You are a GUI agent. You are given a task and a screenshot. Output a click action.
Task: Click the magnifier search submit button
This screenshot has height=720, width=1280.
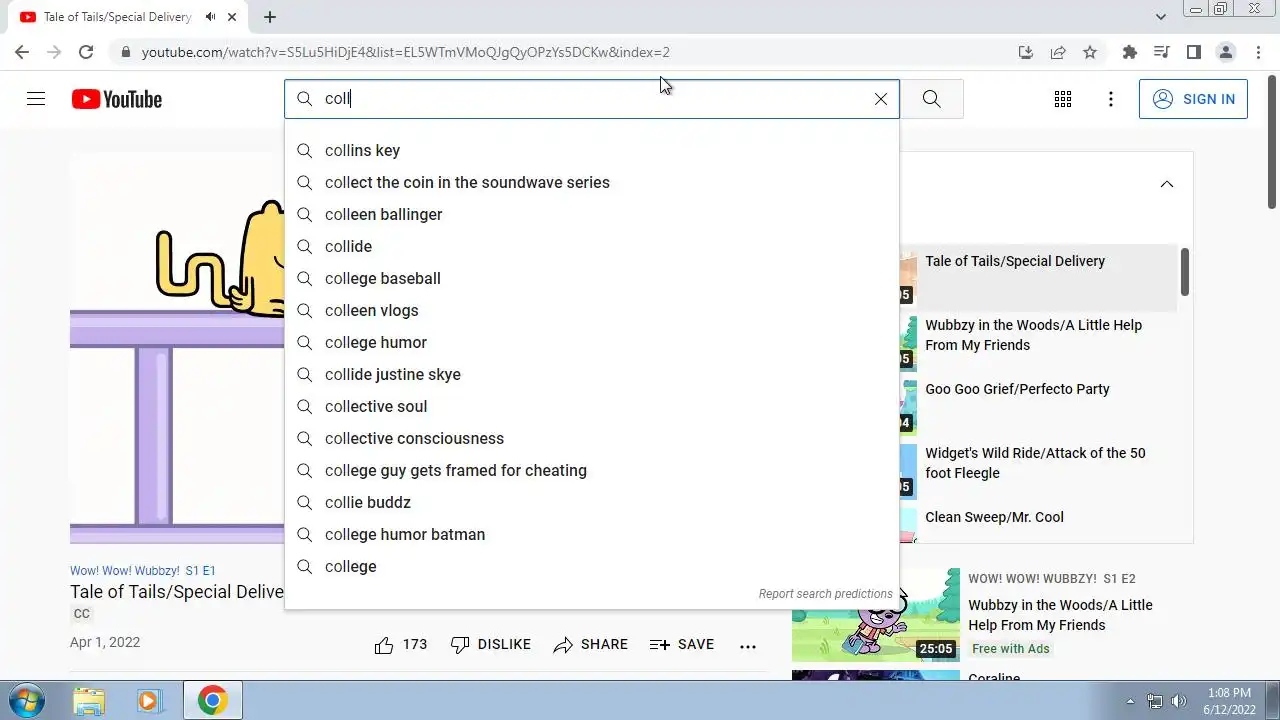pos(931,99)
